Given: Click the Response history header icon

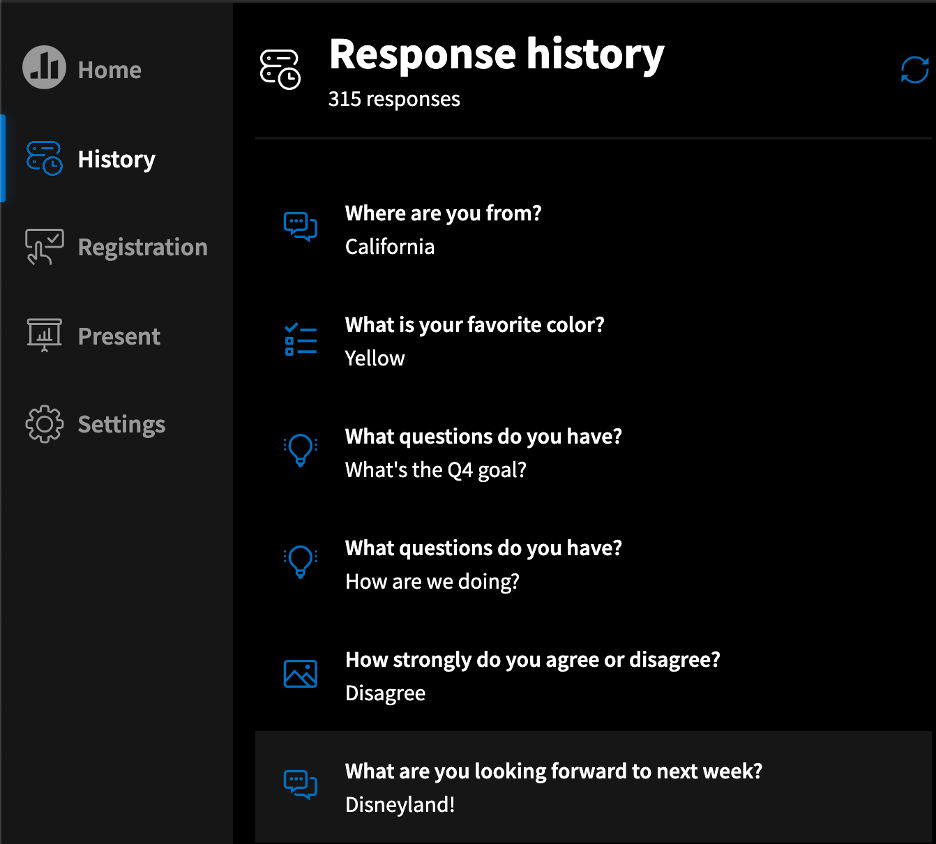Looking at the screenshot, I should pos(280,69).
